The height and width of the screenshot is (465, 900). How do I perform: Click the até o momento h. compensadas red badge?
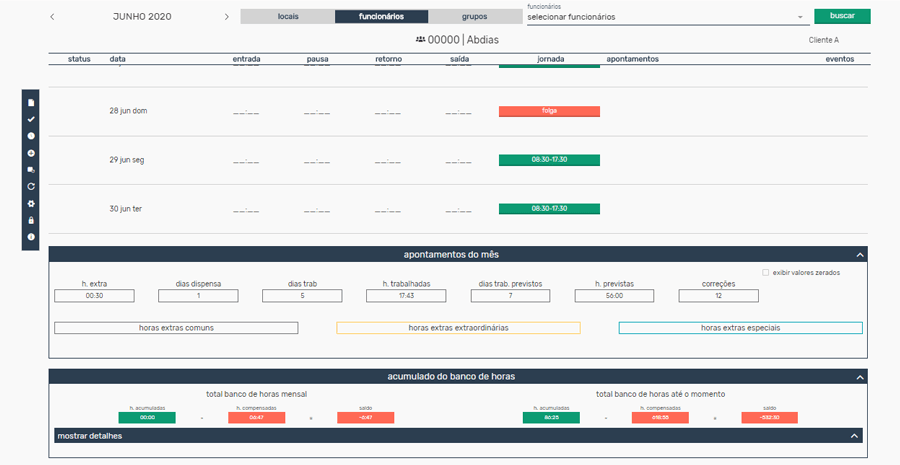(x=660, y=418)
